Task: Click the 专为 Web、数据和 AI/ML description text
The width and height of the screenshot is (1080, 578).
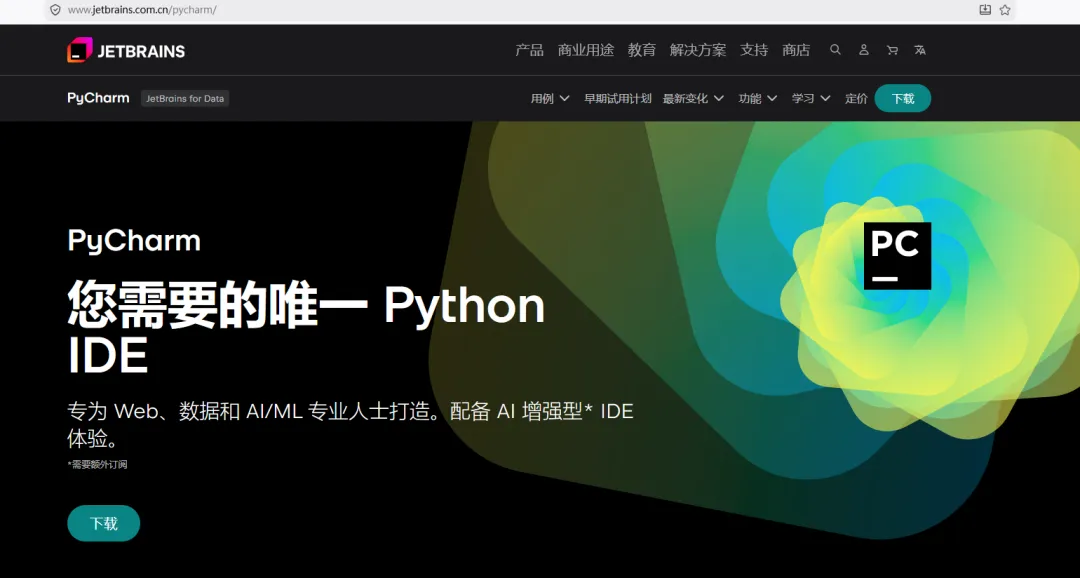Action: [350, 424]
